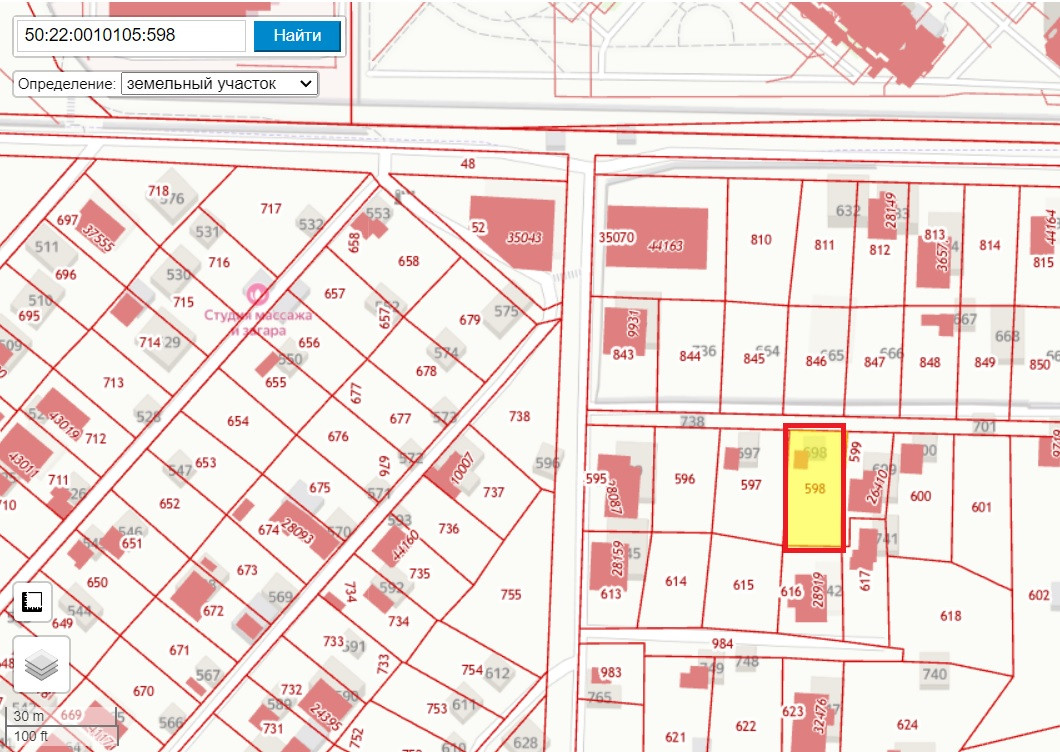Open the map layers switcher
The height and width of the screenshot is (752, 1060).
coord(41,664)
